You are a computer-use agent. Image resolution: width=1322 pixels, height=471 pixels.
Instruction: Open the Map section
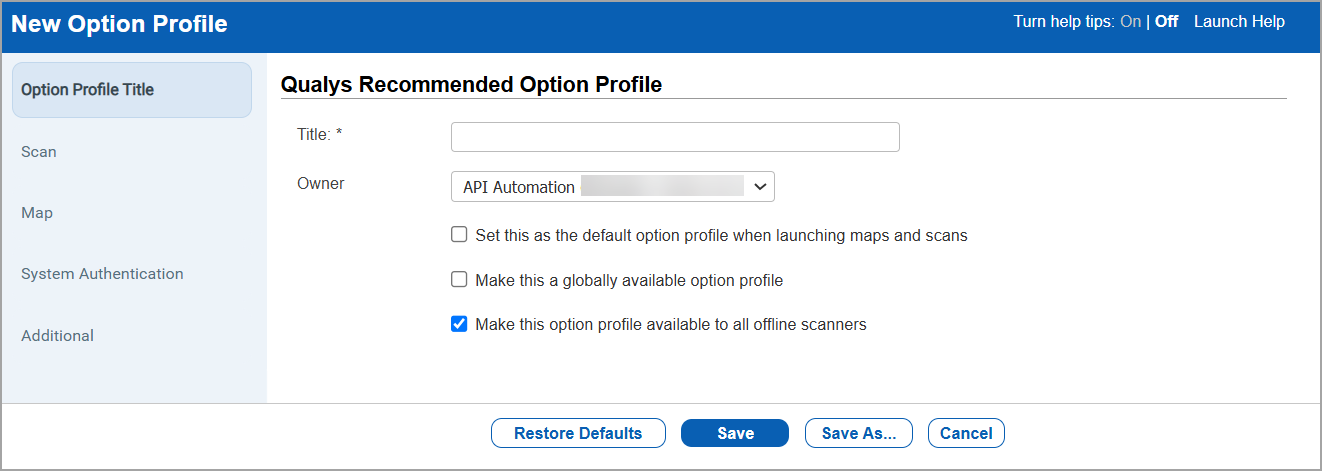pyautogui.click(x=37, y=213)
